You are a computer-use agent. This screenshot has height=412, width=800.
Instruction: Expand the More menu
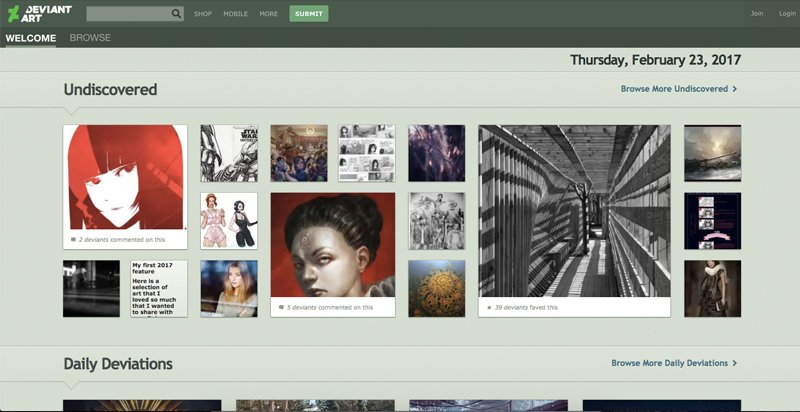click(x=268, y=14)
